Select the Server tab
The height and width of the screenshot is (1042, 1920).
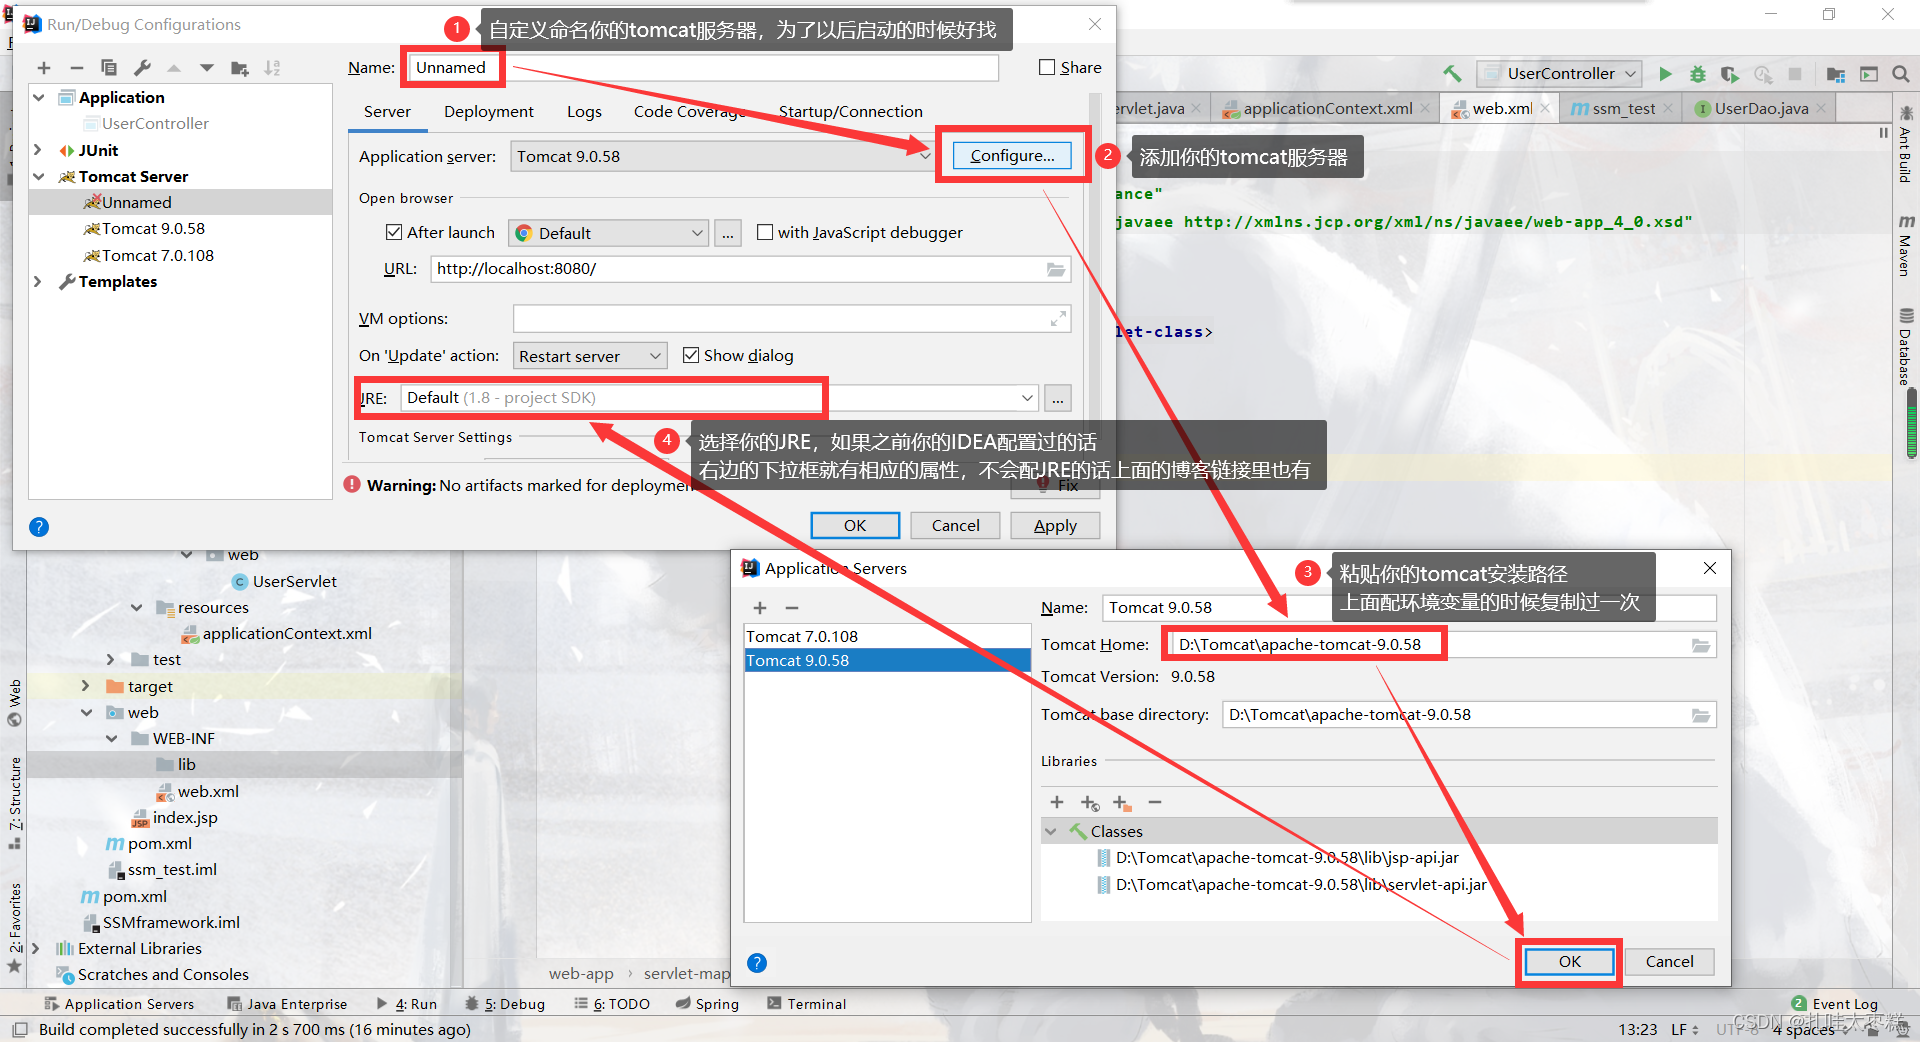pyautogui.click(x=387, y=111)
